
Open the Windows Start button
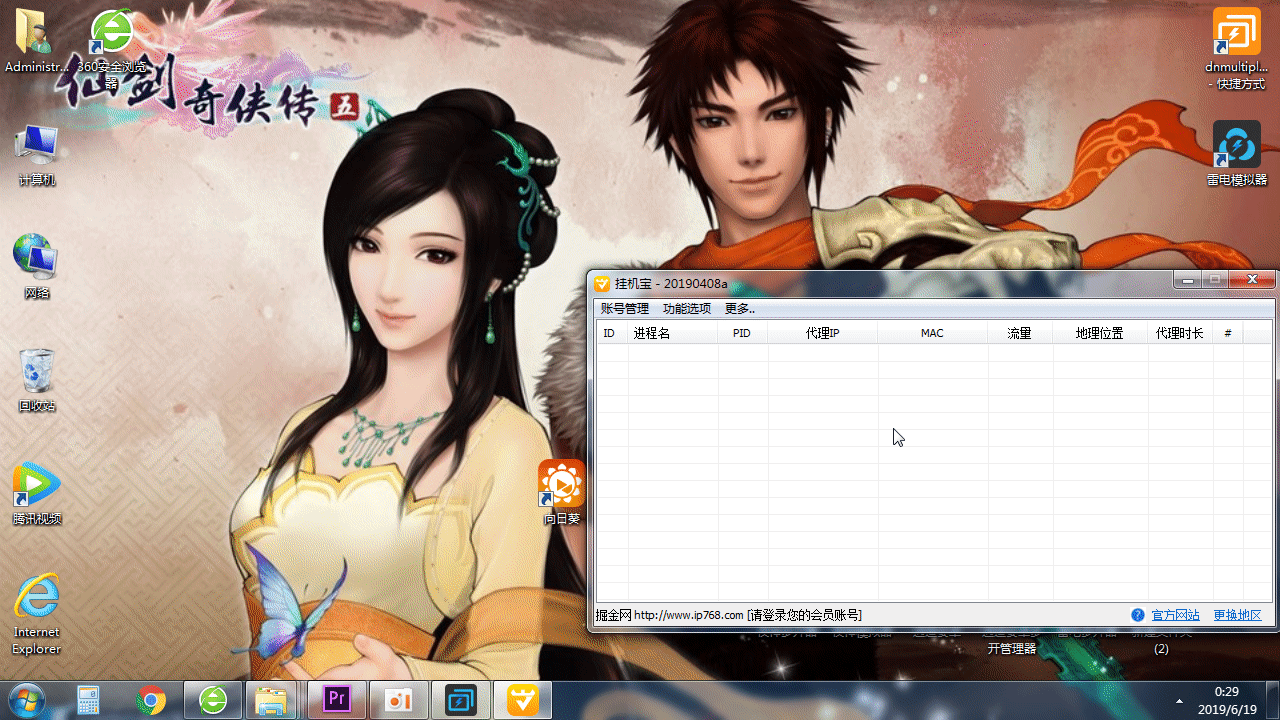28,700
